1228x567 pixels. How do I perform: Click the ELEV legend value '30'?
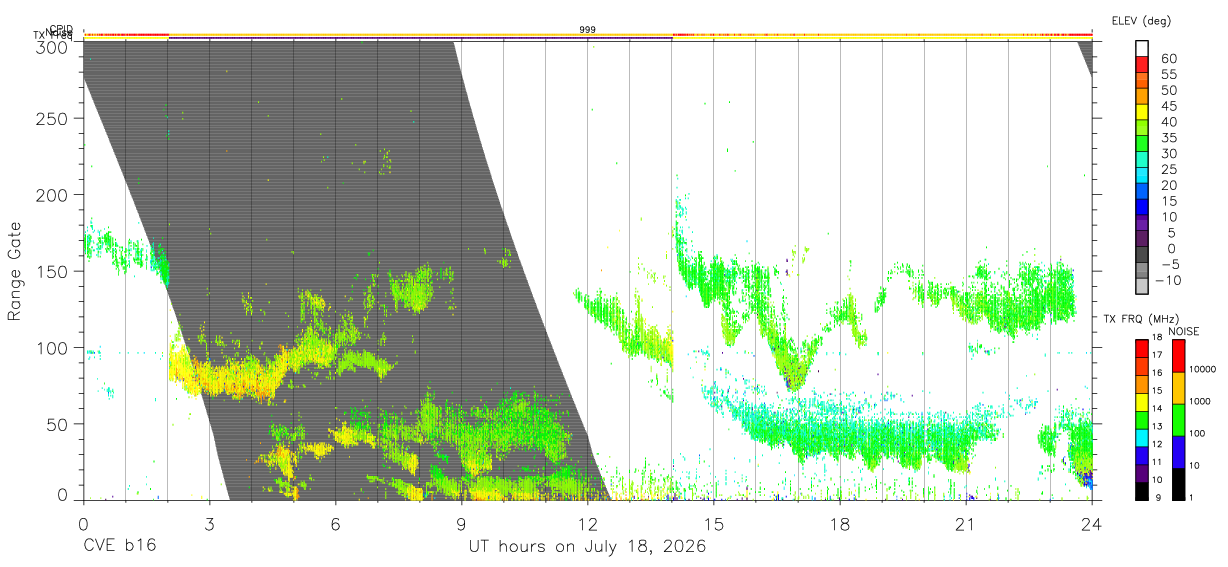click(x=1167, y=153)
